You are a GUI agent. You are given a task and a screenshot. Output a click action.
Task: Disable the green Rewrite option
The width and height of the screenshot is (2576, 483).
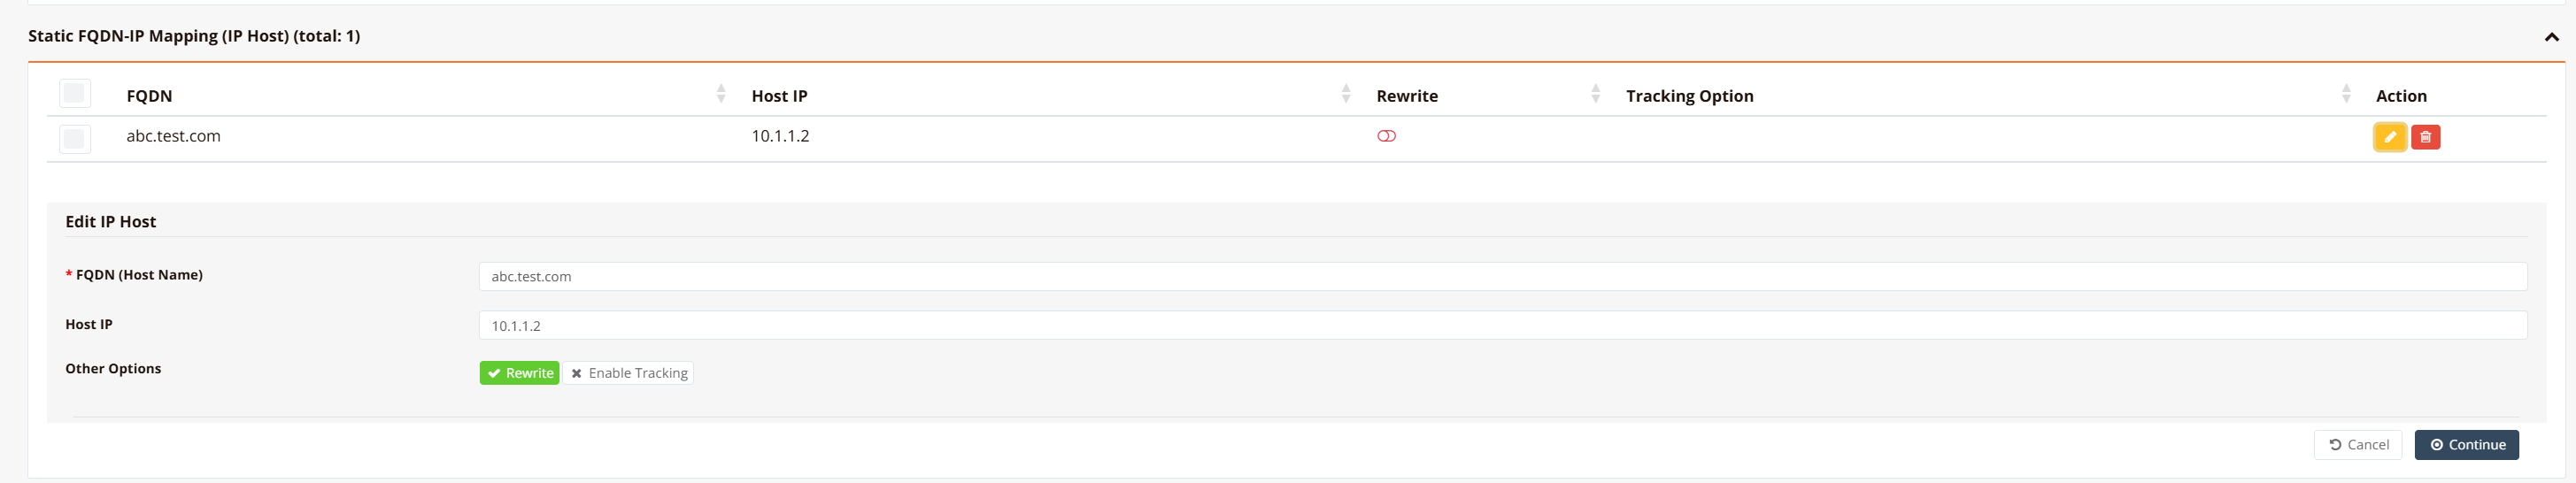(x=519, y=373)
